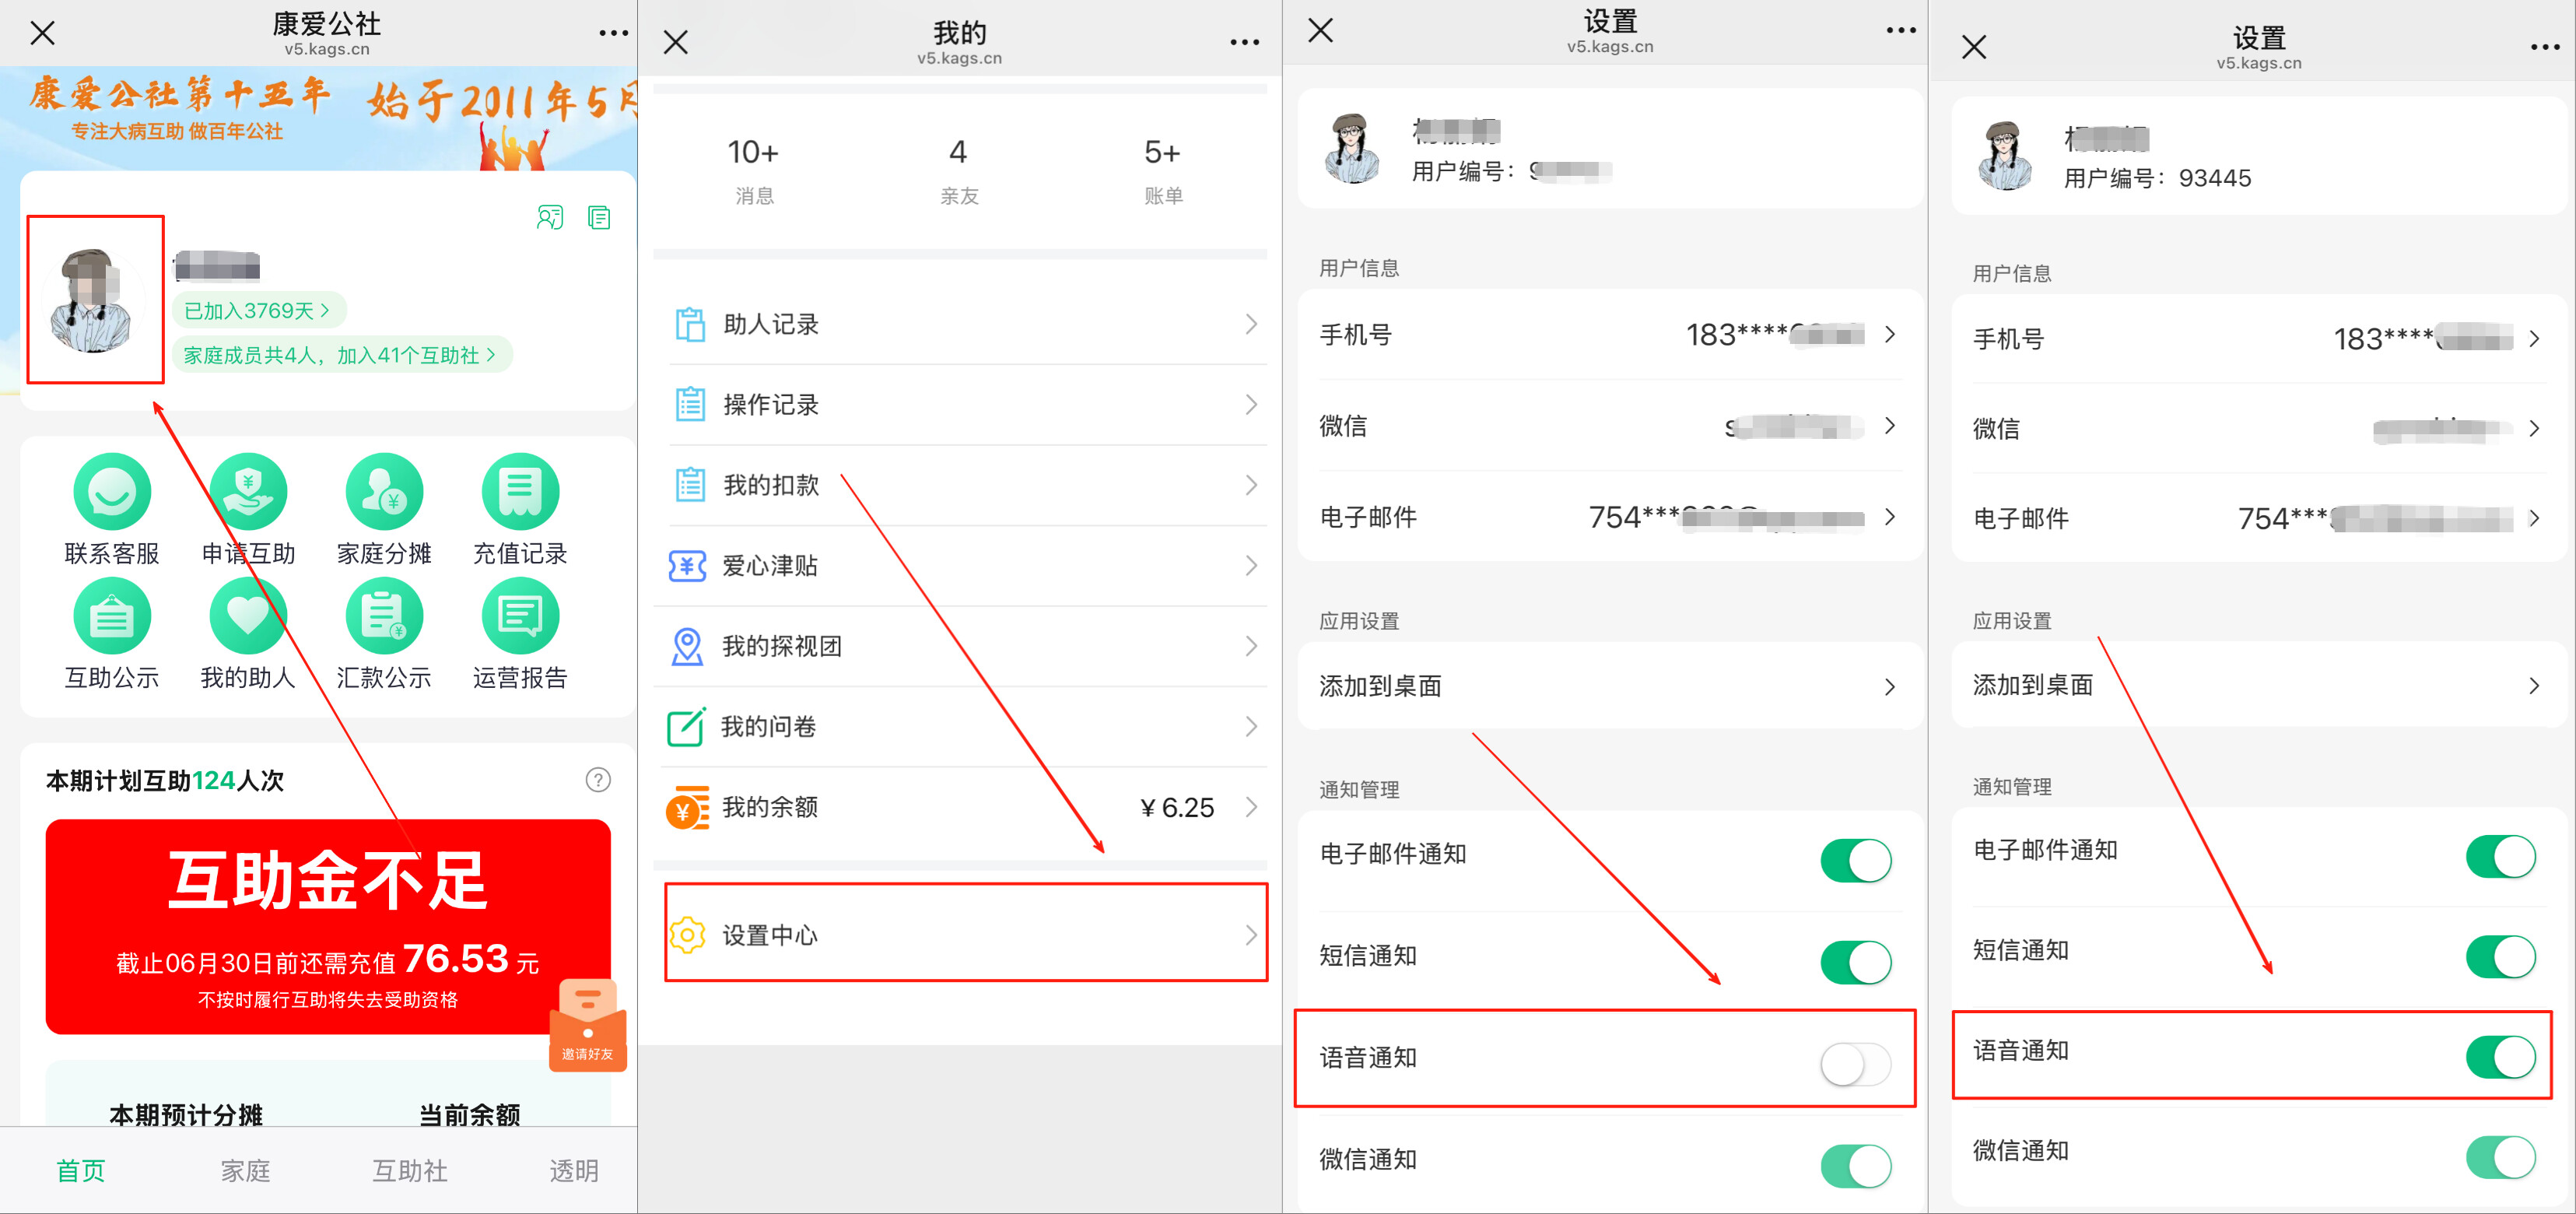Open the 家庭分摊 icon
This screenshot has width=2576, height=1214.
384,491
